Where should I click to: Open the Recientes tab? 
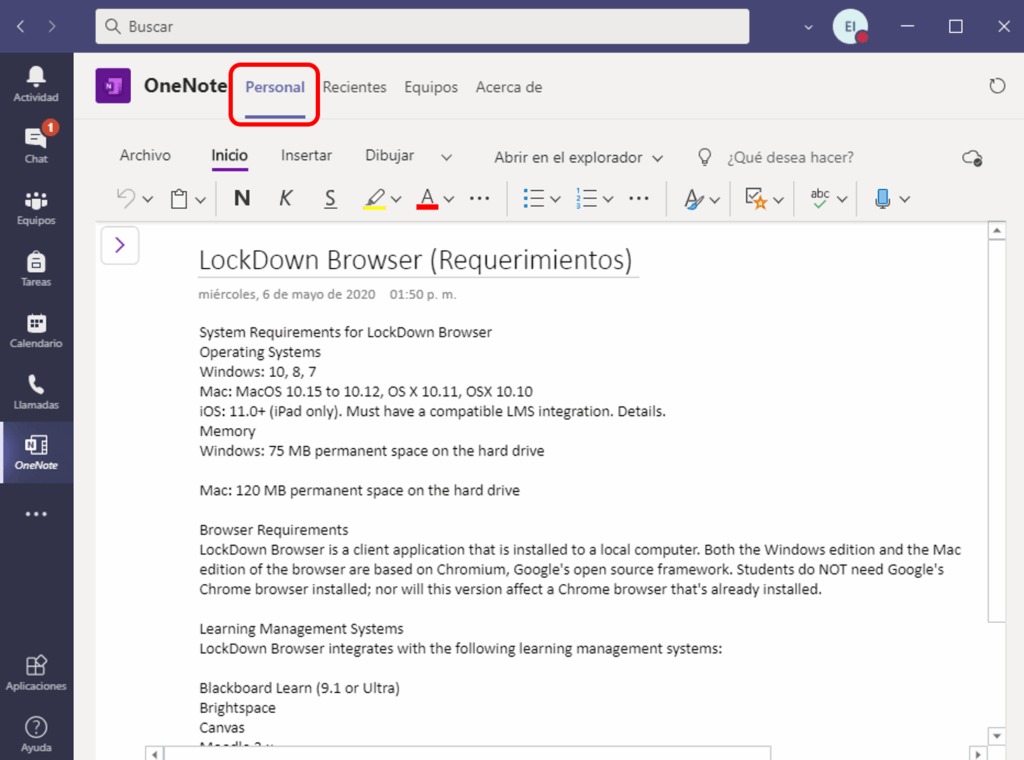tap(354, 87)
